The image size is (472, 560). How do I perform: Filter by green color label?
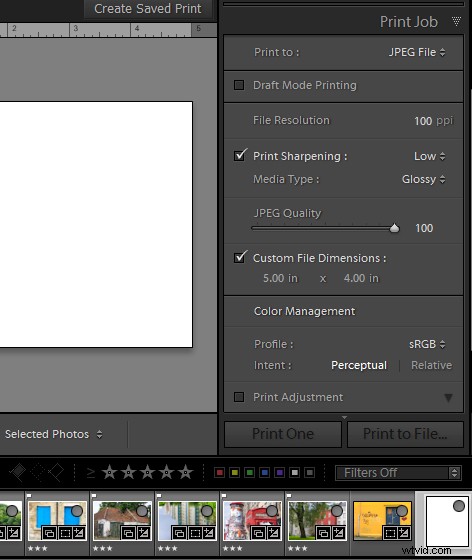click(x=250, y=473)
